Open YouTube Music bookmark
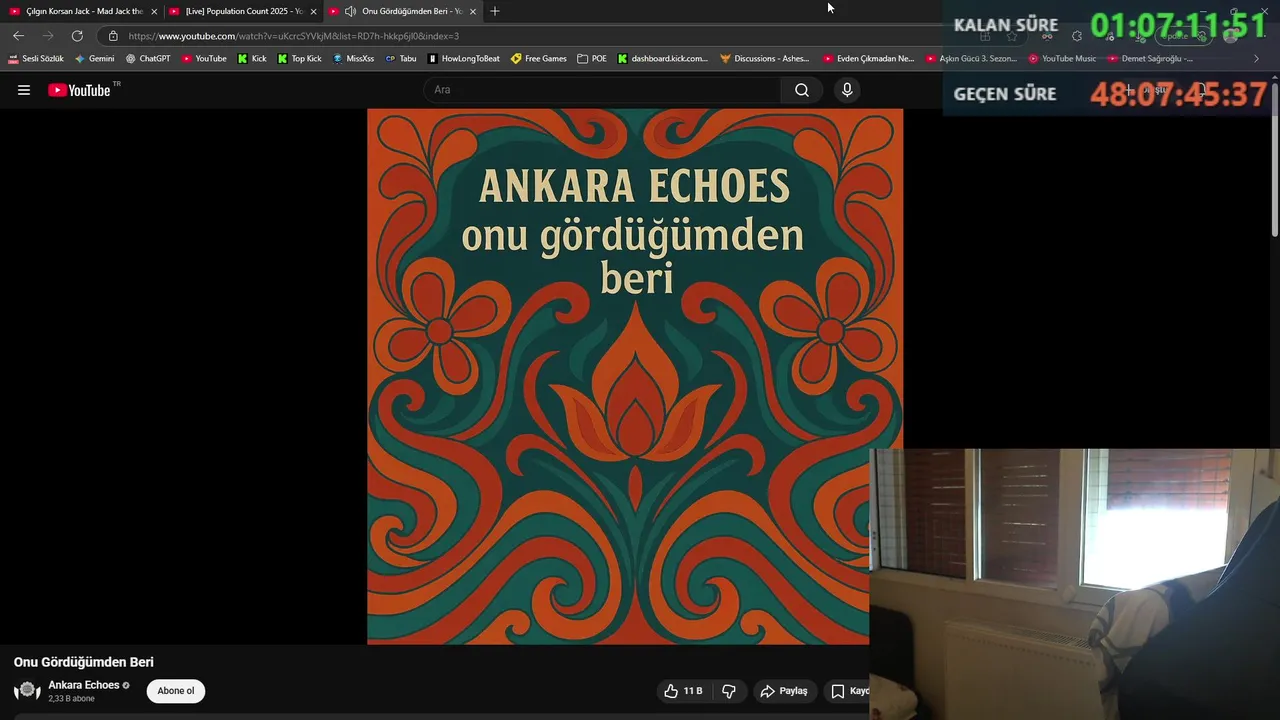The image size is (1280, 720). point(1063,59)
